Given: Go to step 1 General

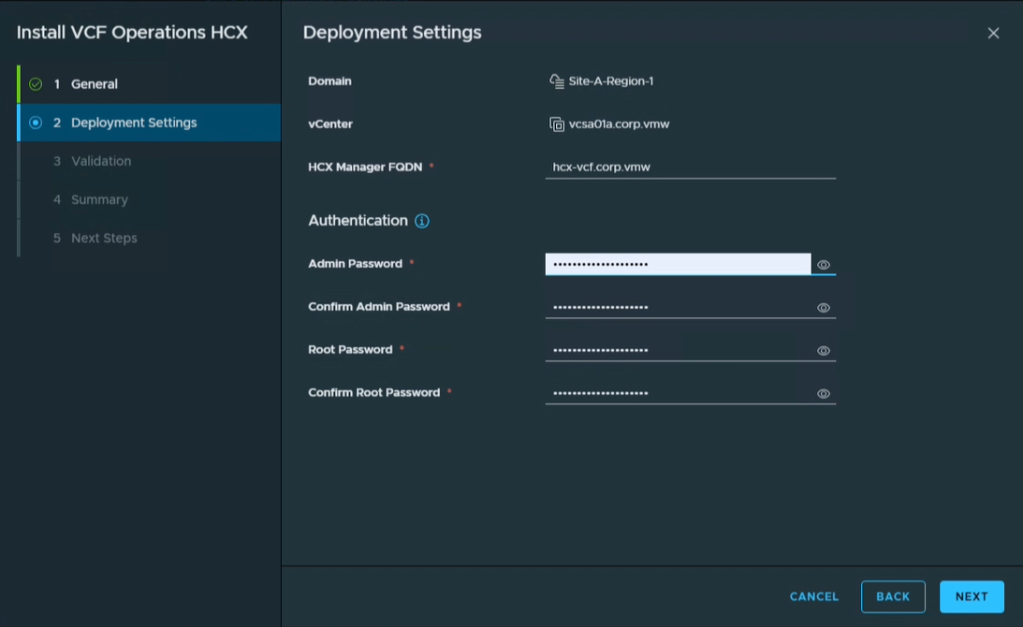Looking at the screenshot, I should pos(150,84).
